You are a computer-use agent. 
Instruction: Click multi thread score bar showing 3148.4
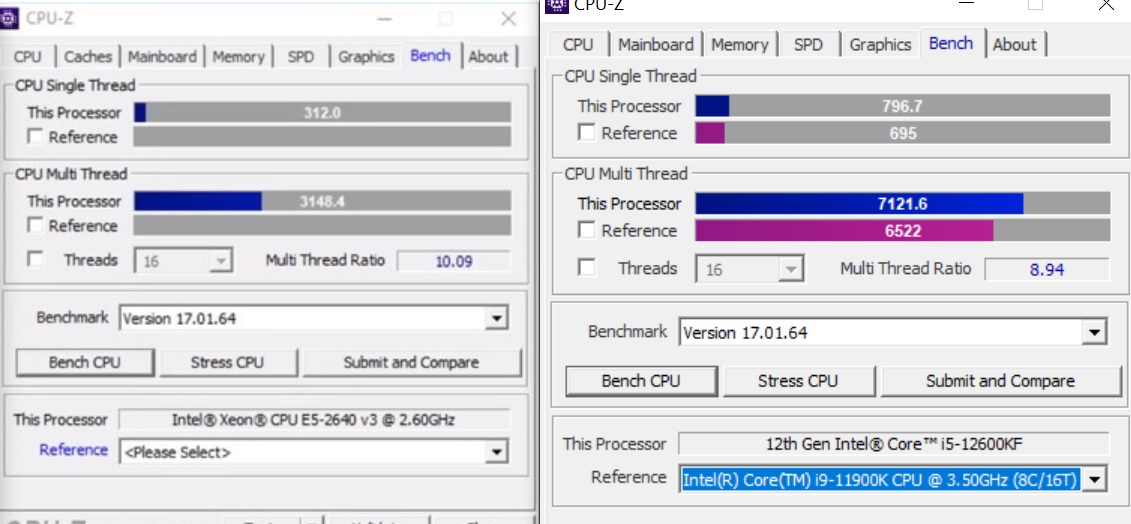pyautogui.click(x=322, y=201)
